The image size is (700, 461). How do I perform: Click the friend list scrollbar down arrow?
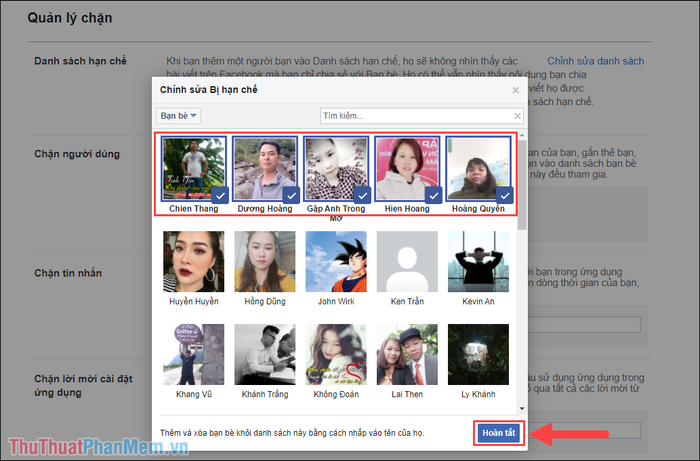(522, 409)
